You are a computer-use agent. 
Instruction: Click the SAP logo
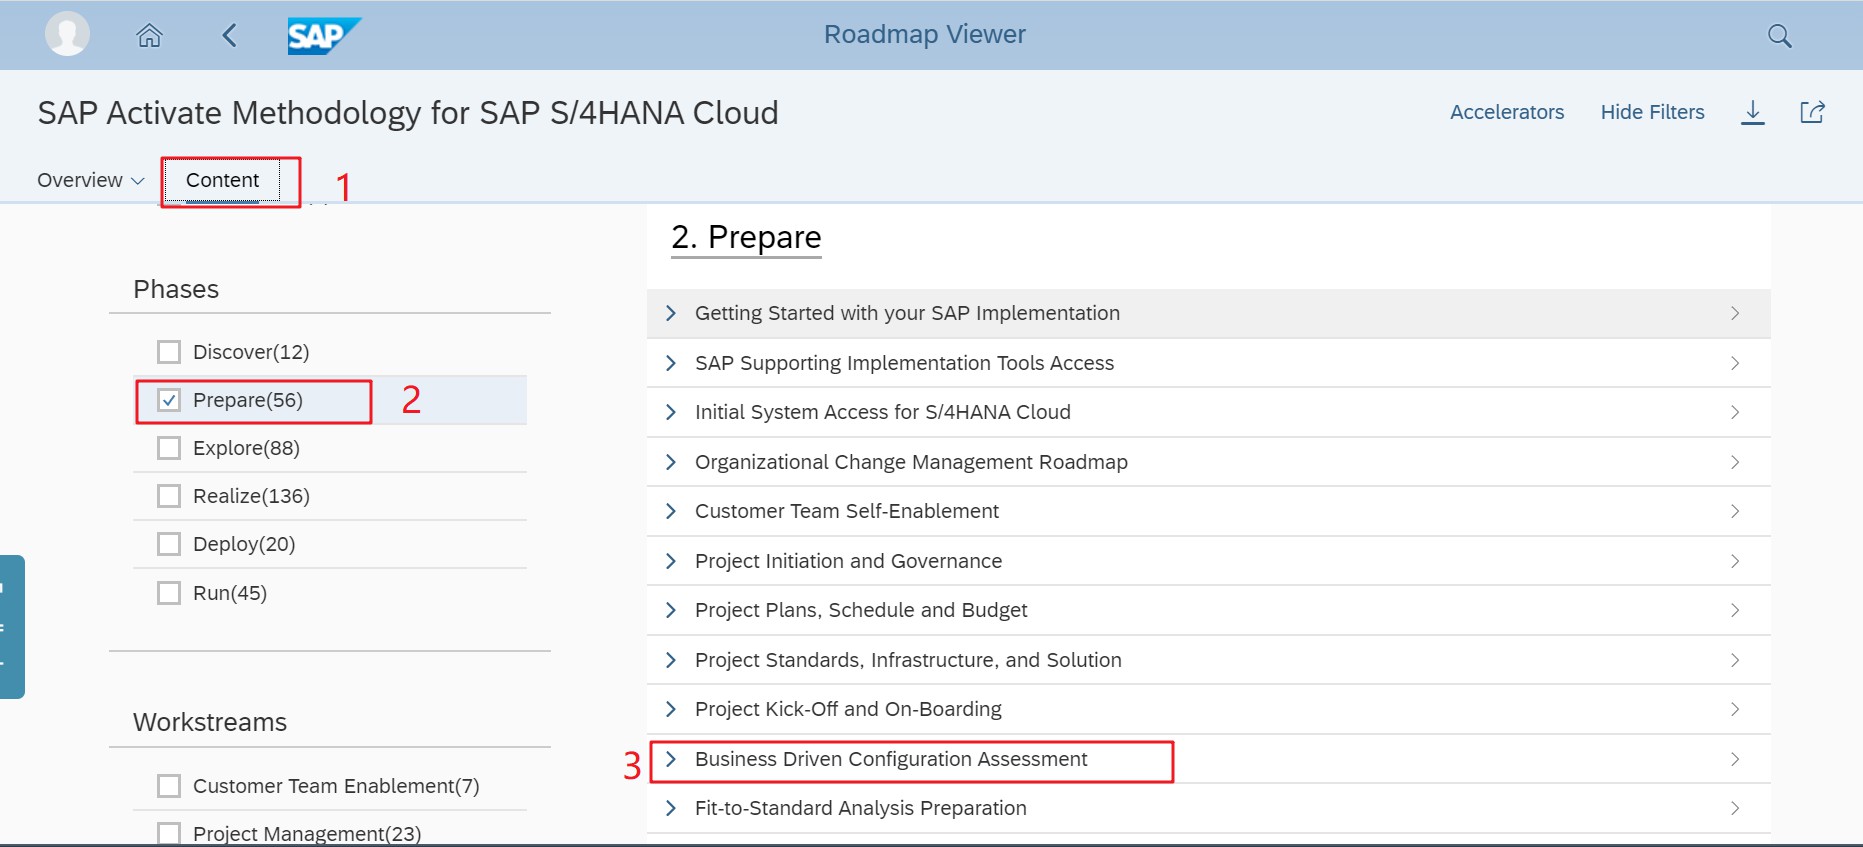click(323, 36)
